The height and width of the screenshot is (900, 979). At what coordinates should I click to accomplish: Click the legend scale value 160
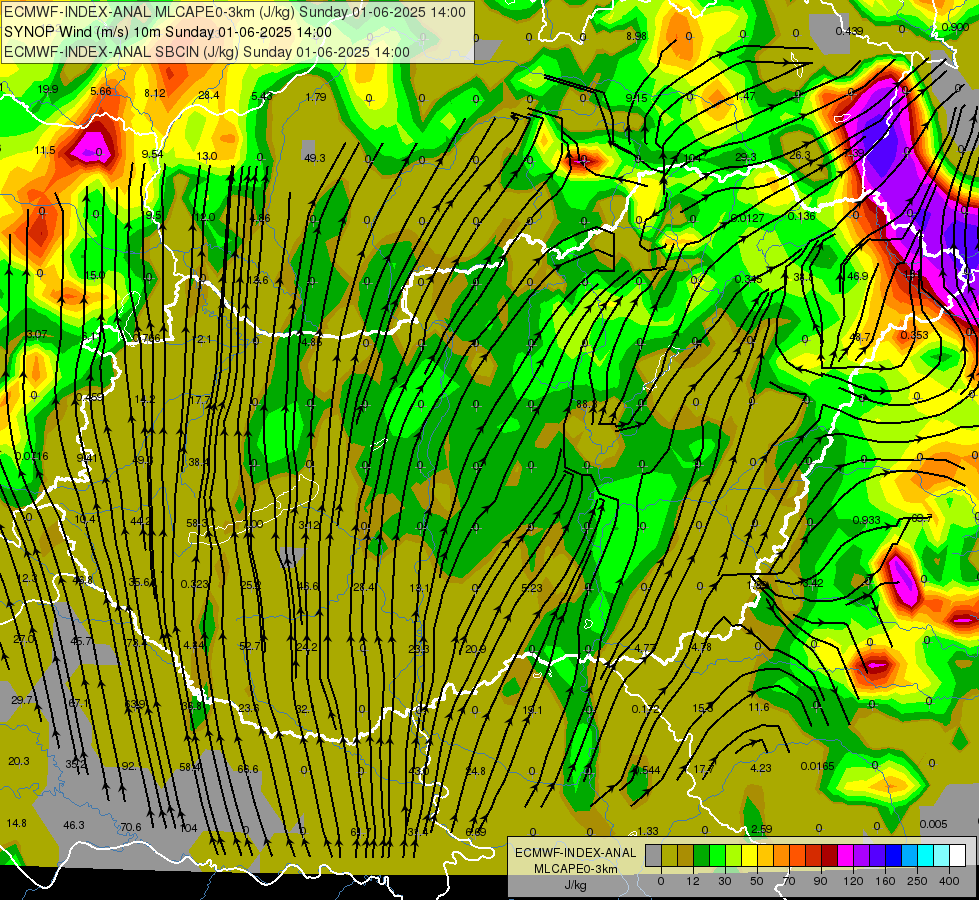tap(885, 881)
